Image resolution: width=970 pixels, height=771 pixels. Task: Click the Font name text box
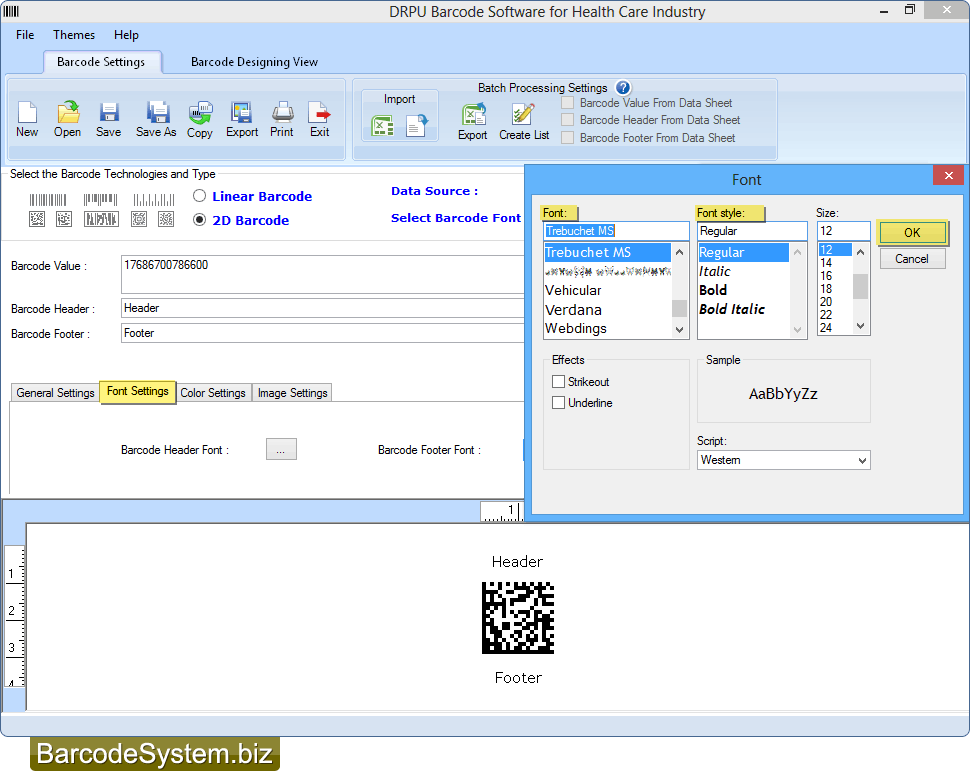(616, 231)
